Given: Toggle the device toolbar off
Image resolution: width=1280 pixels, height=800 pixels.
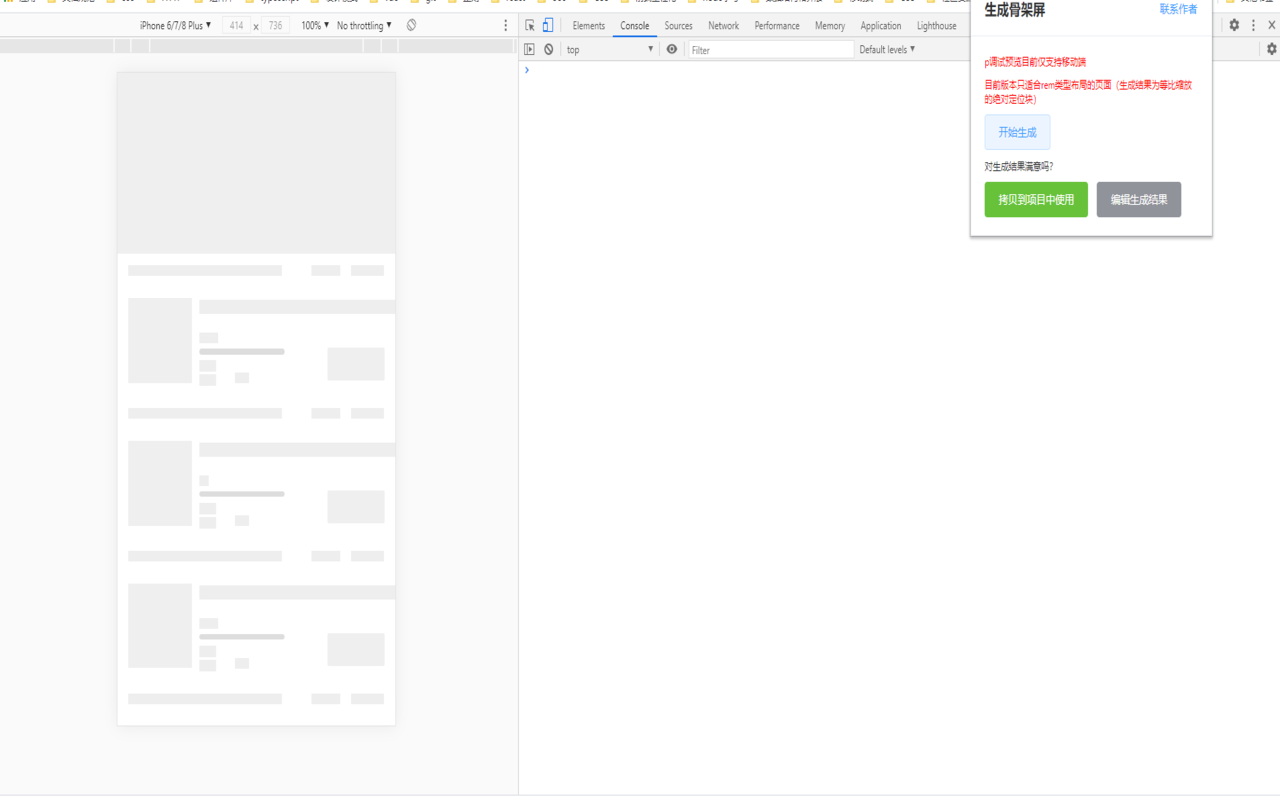Looking at the screenshot, I should (x=547, y=25).
